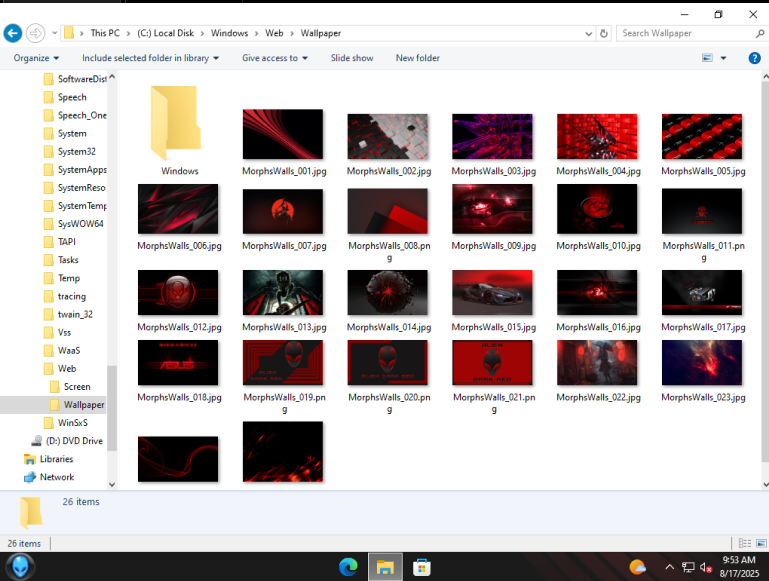Expand the address bar history dropdown
The width and height of the screenshot is (769, 581).
tap(589, 33)
